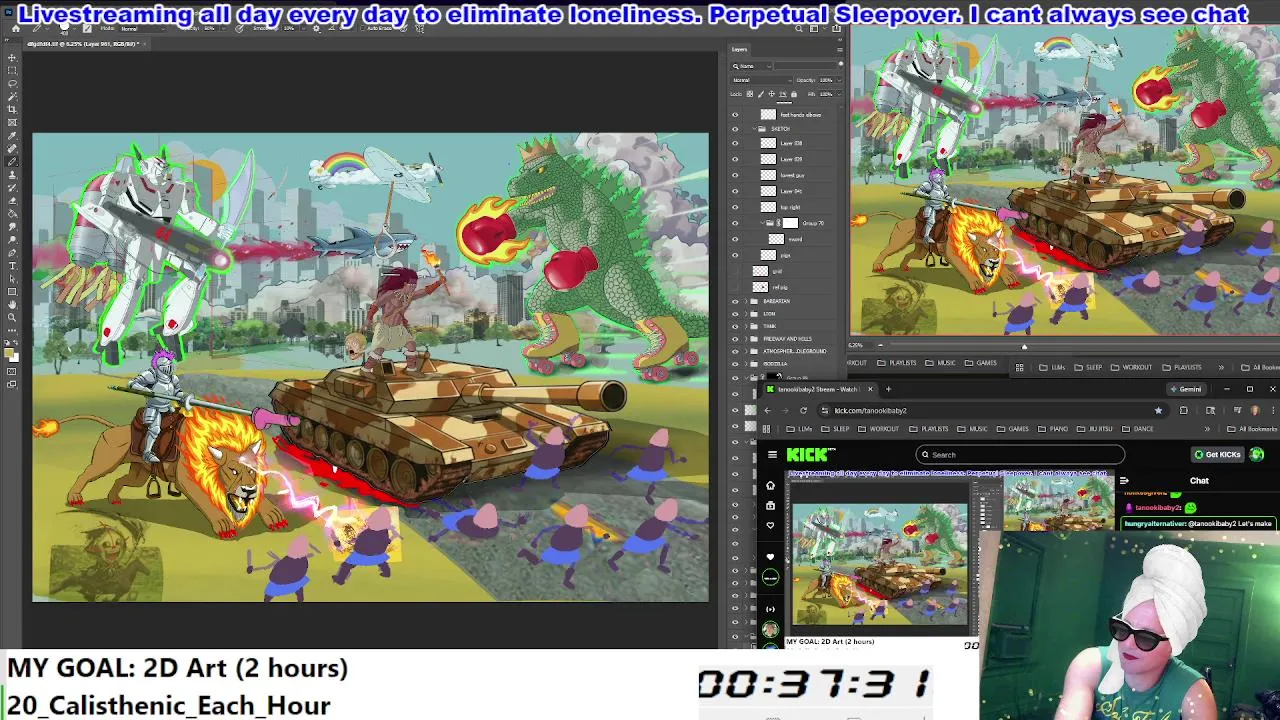Open the layer Opacity dropdown arrow
1280x720 pixels.
839,80
